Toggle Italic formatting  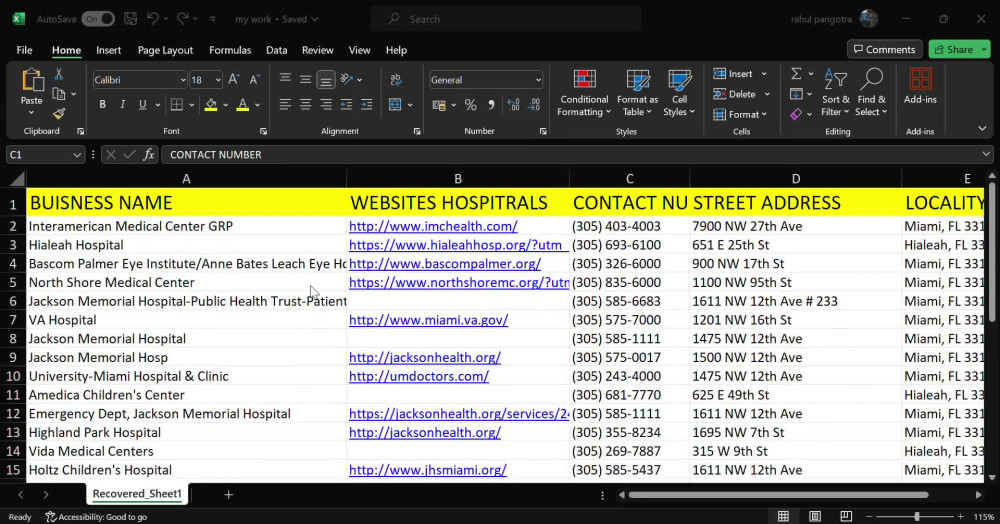click(x=122, y=105)
